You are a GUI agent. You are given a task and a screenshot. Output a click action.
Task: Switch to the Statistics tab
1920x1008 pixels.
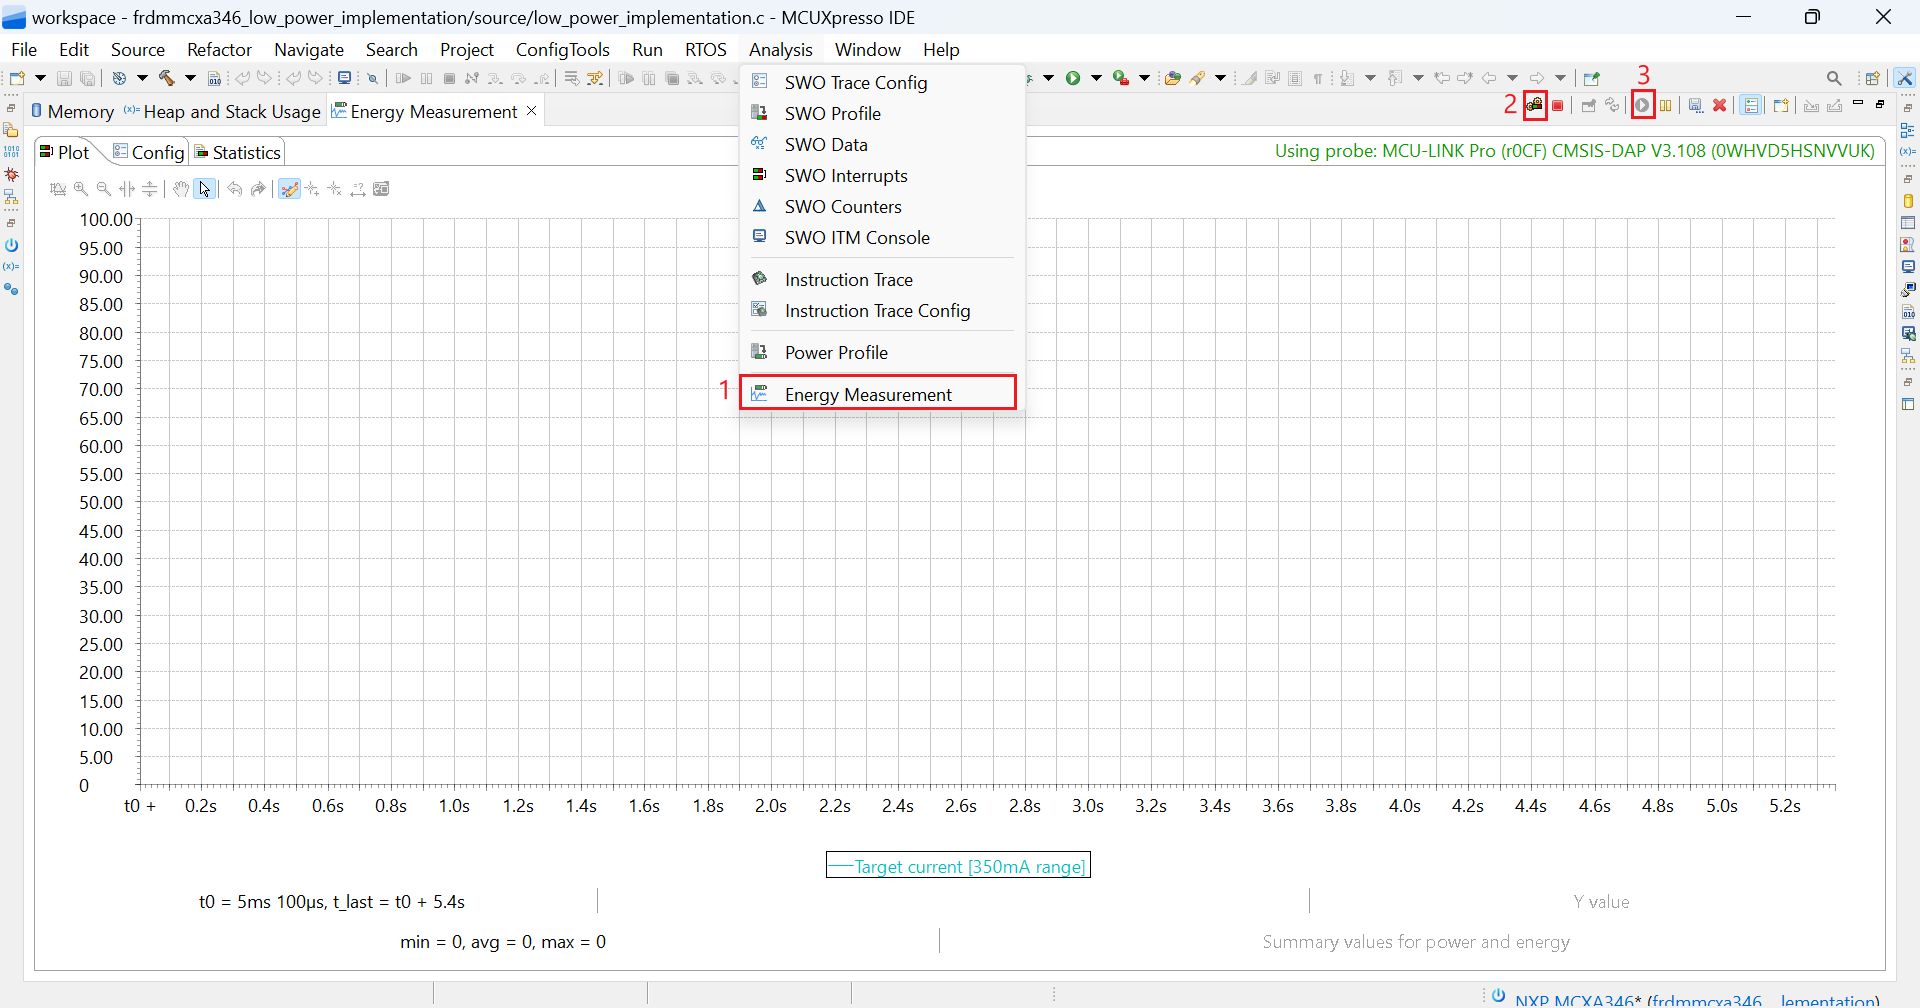[x=239, y=152]
